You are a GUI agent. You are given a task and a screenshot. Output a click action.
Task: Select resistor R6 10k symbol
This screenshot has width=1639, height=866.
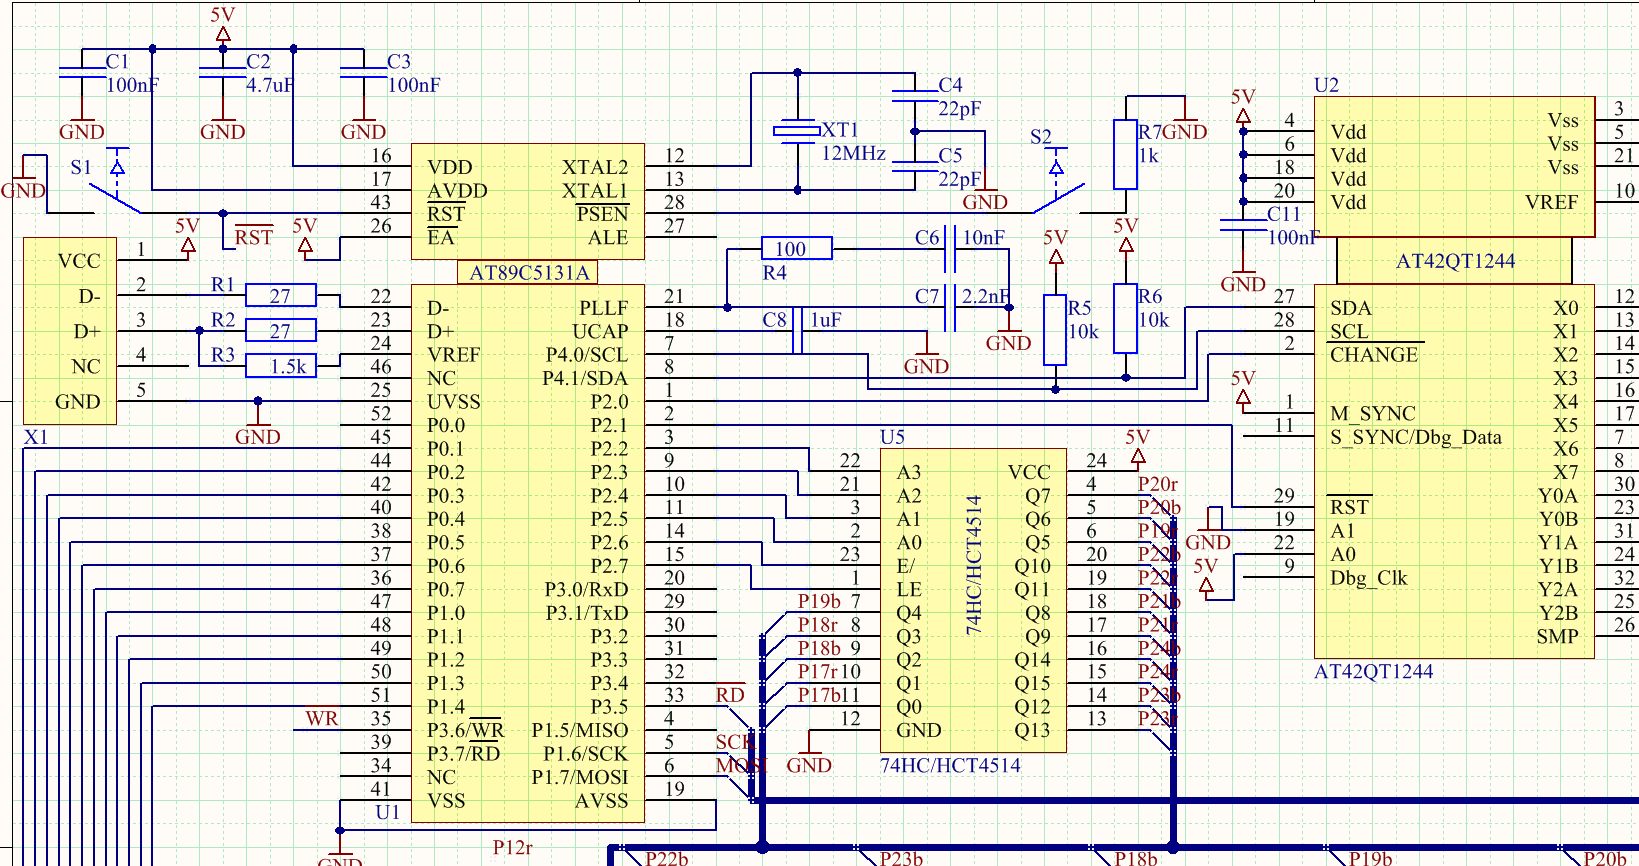click(1126, 318)
